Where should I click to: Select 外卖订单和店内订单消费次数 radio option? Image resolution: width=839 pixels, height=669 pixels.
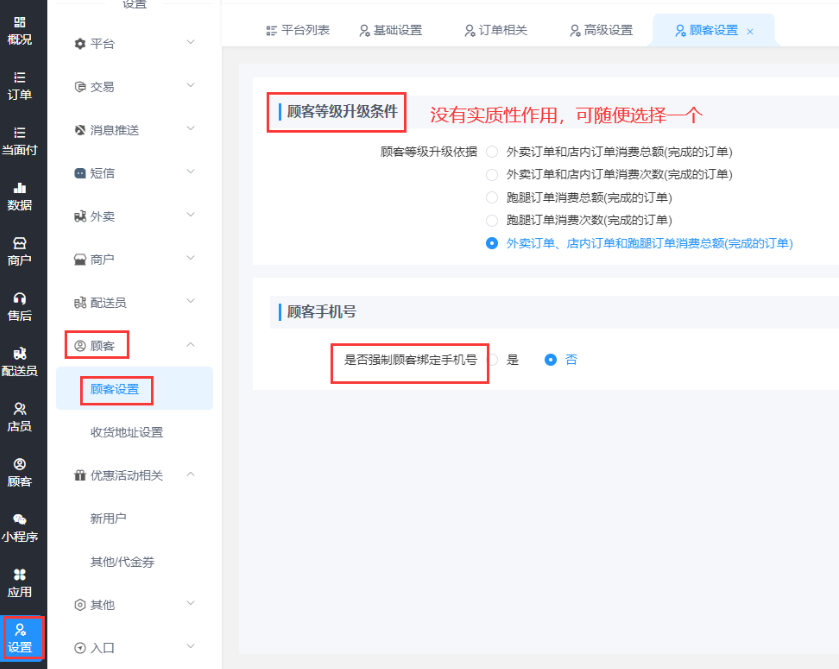point(492,174)
